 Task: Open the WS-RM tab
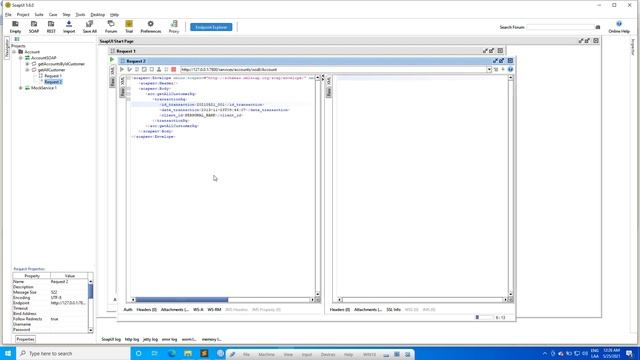tap(214, 309)
